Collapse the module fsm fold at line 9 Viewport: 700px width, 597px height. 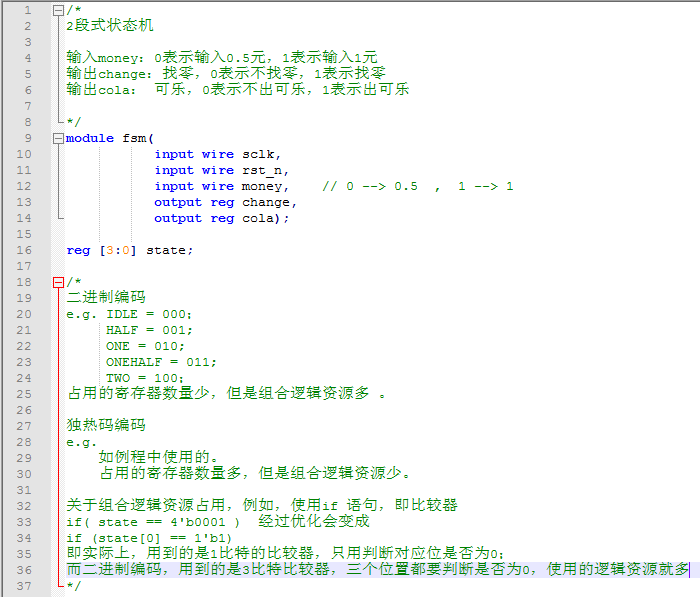(57, 138)
